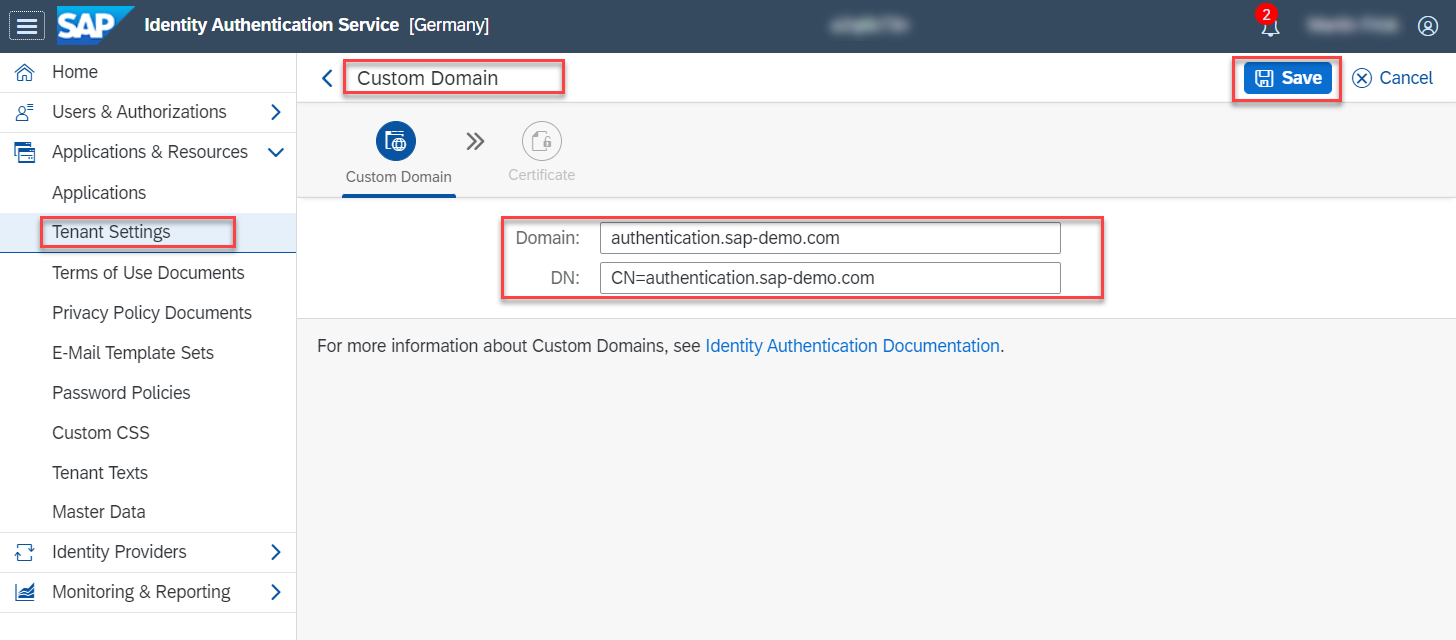Collapse Applications & Resources section
Screen dimensions: 1456x640
point(276,152)
